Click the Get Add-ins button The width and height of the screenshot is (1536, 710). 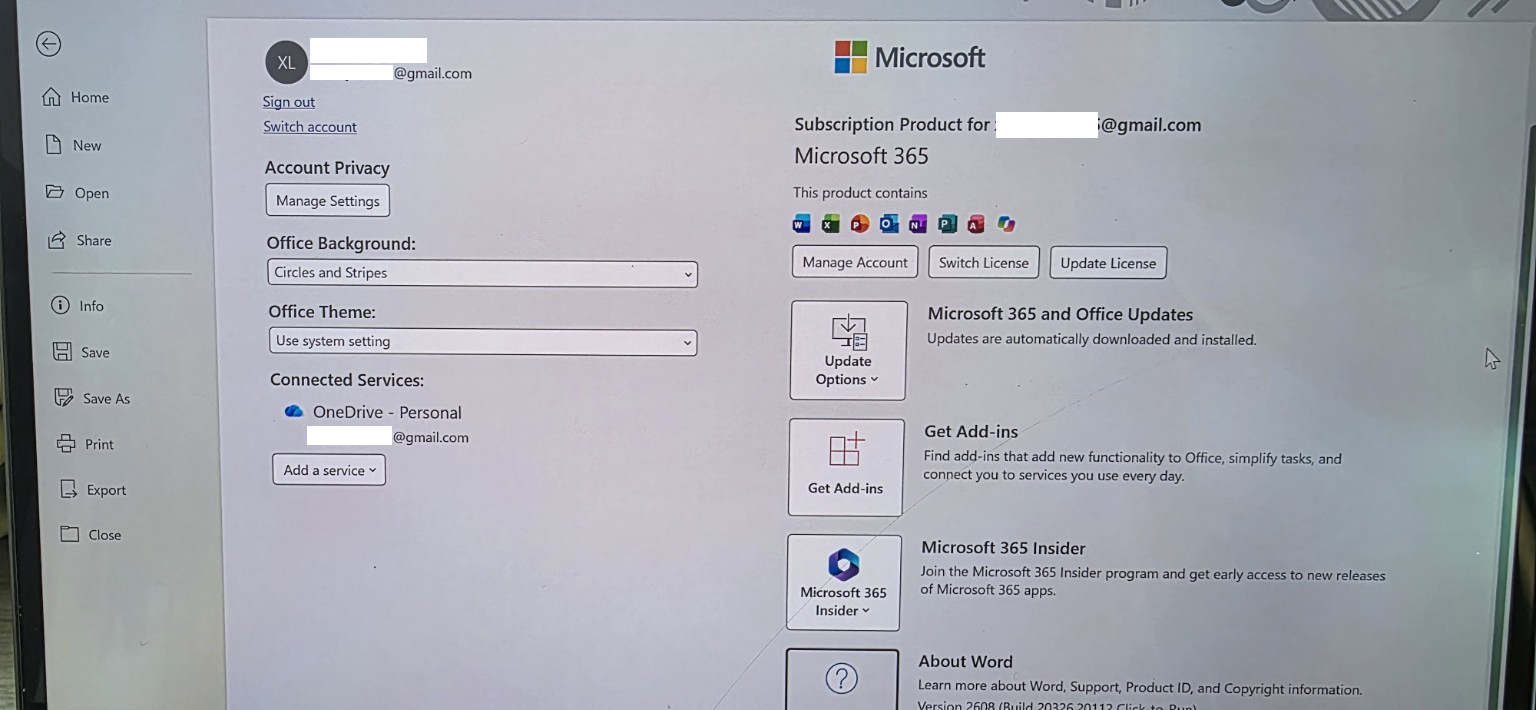click(846, 467)
